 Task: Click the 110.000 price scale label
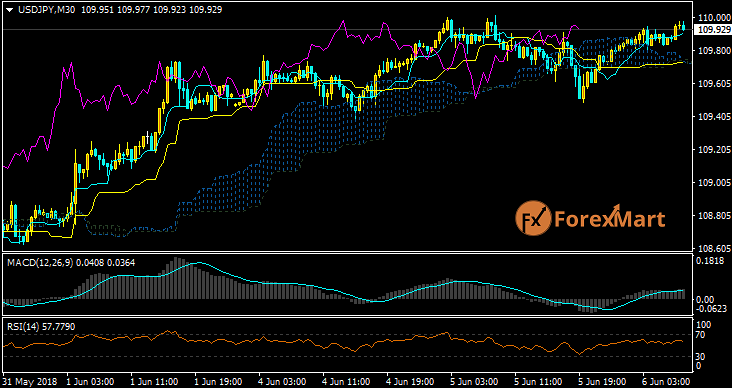pos(713,17)
